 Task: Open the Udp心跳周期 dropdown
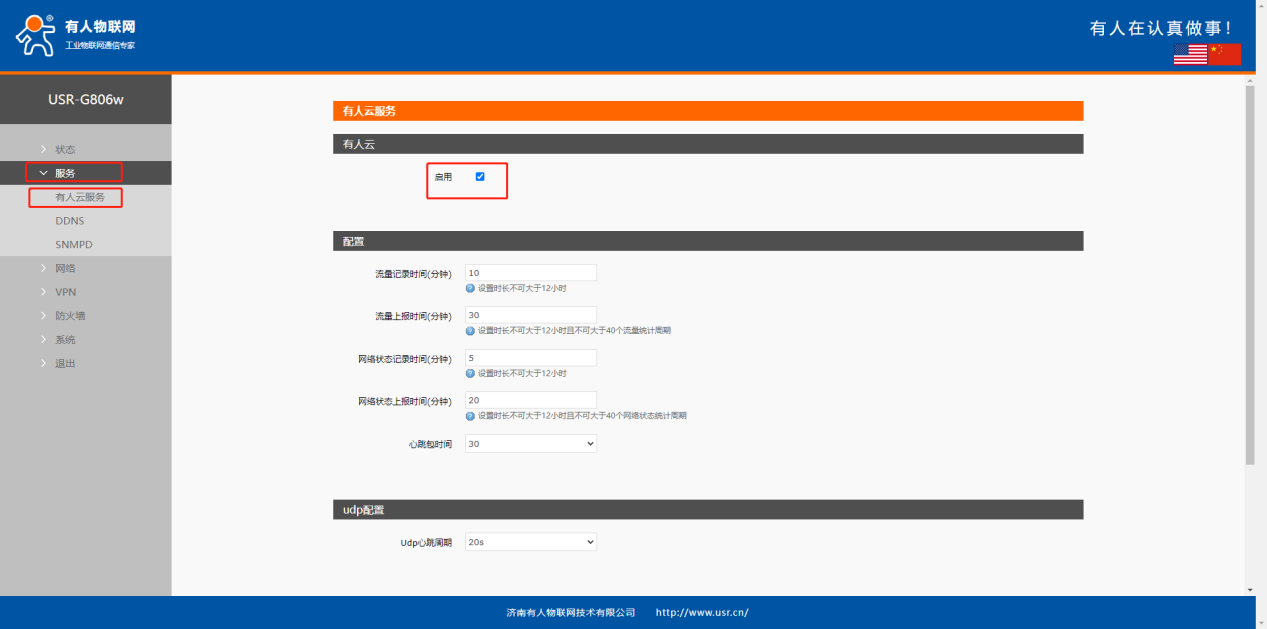pos(530,542)
